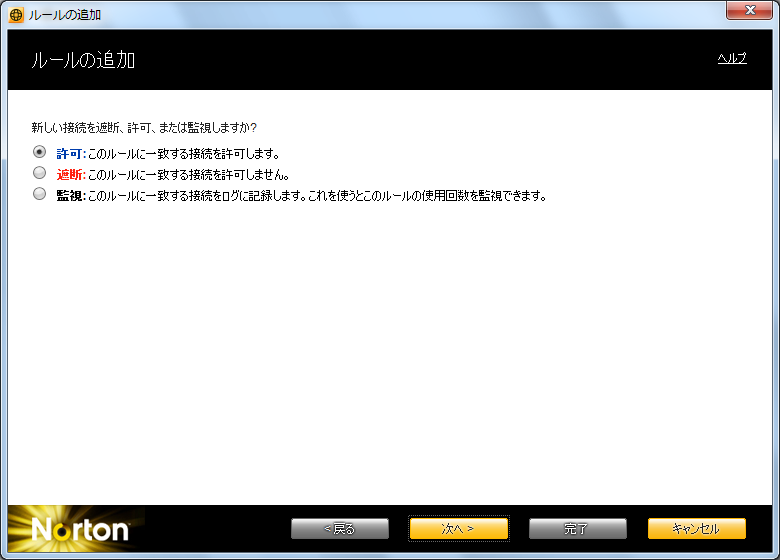Screen dimensions: 780x560
Task: Go back with the < 戻る button
Action: (339, 528)
